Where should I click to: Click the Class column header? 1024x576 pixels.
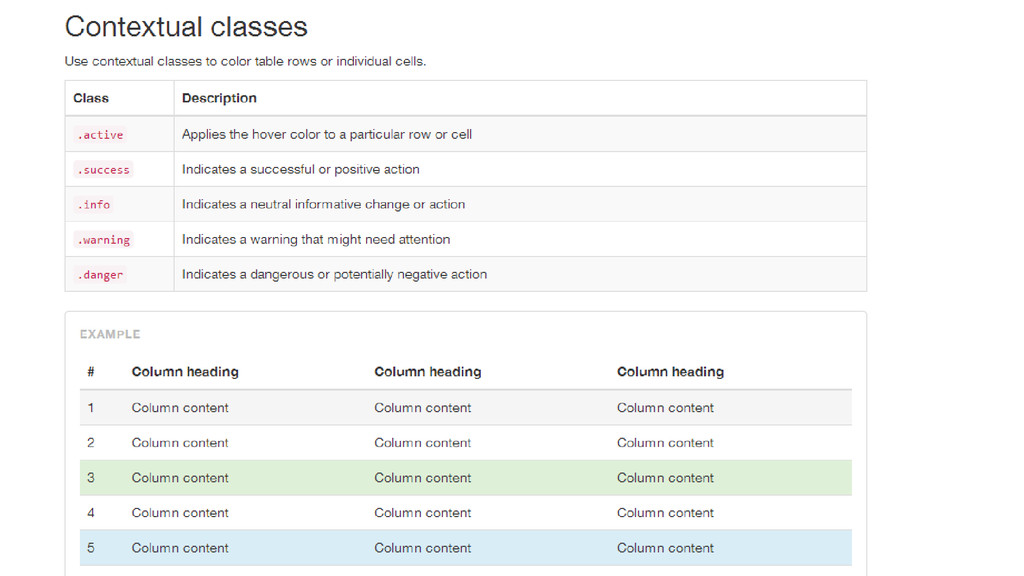point(91,98)
